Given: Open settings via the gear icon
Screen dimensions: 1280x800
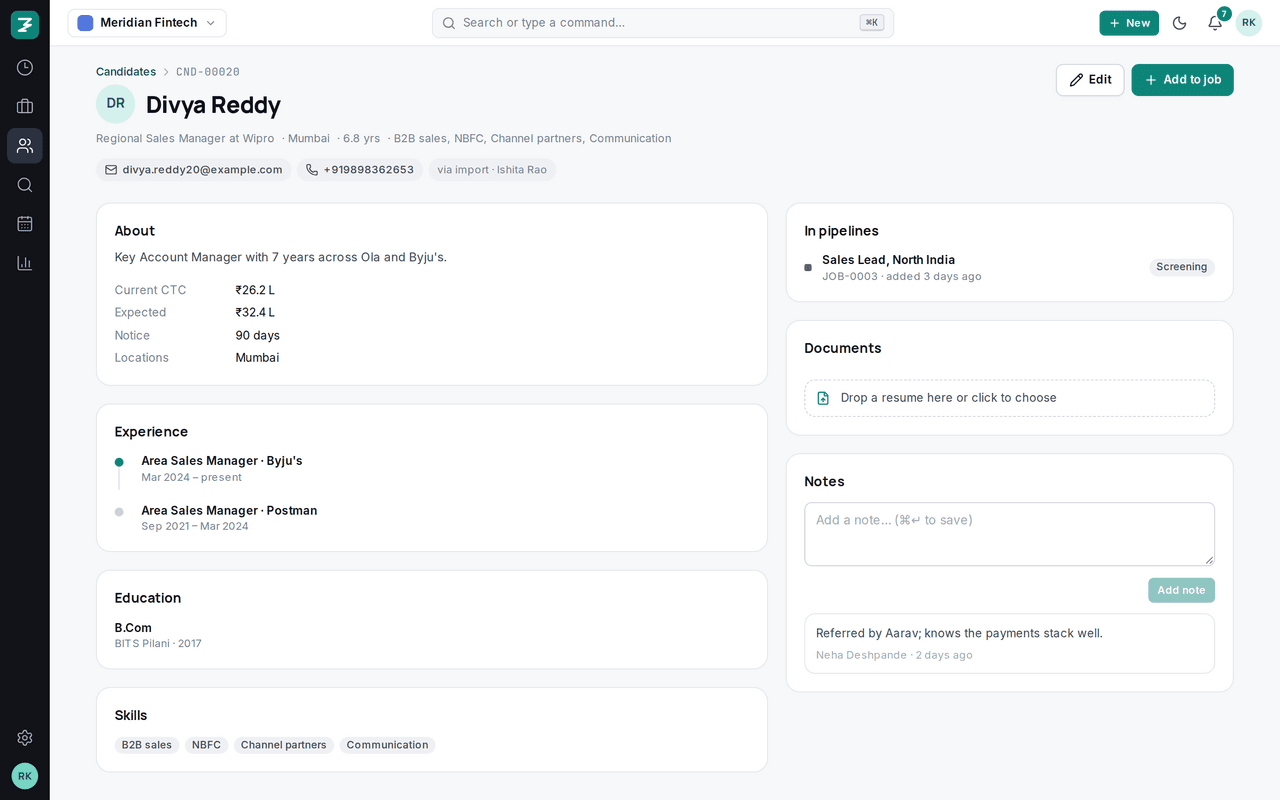Looking at the screenshot, I should pos(25,738).
